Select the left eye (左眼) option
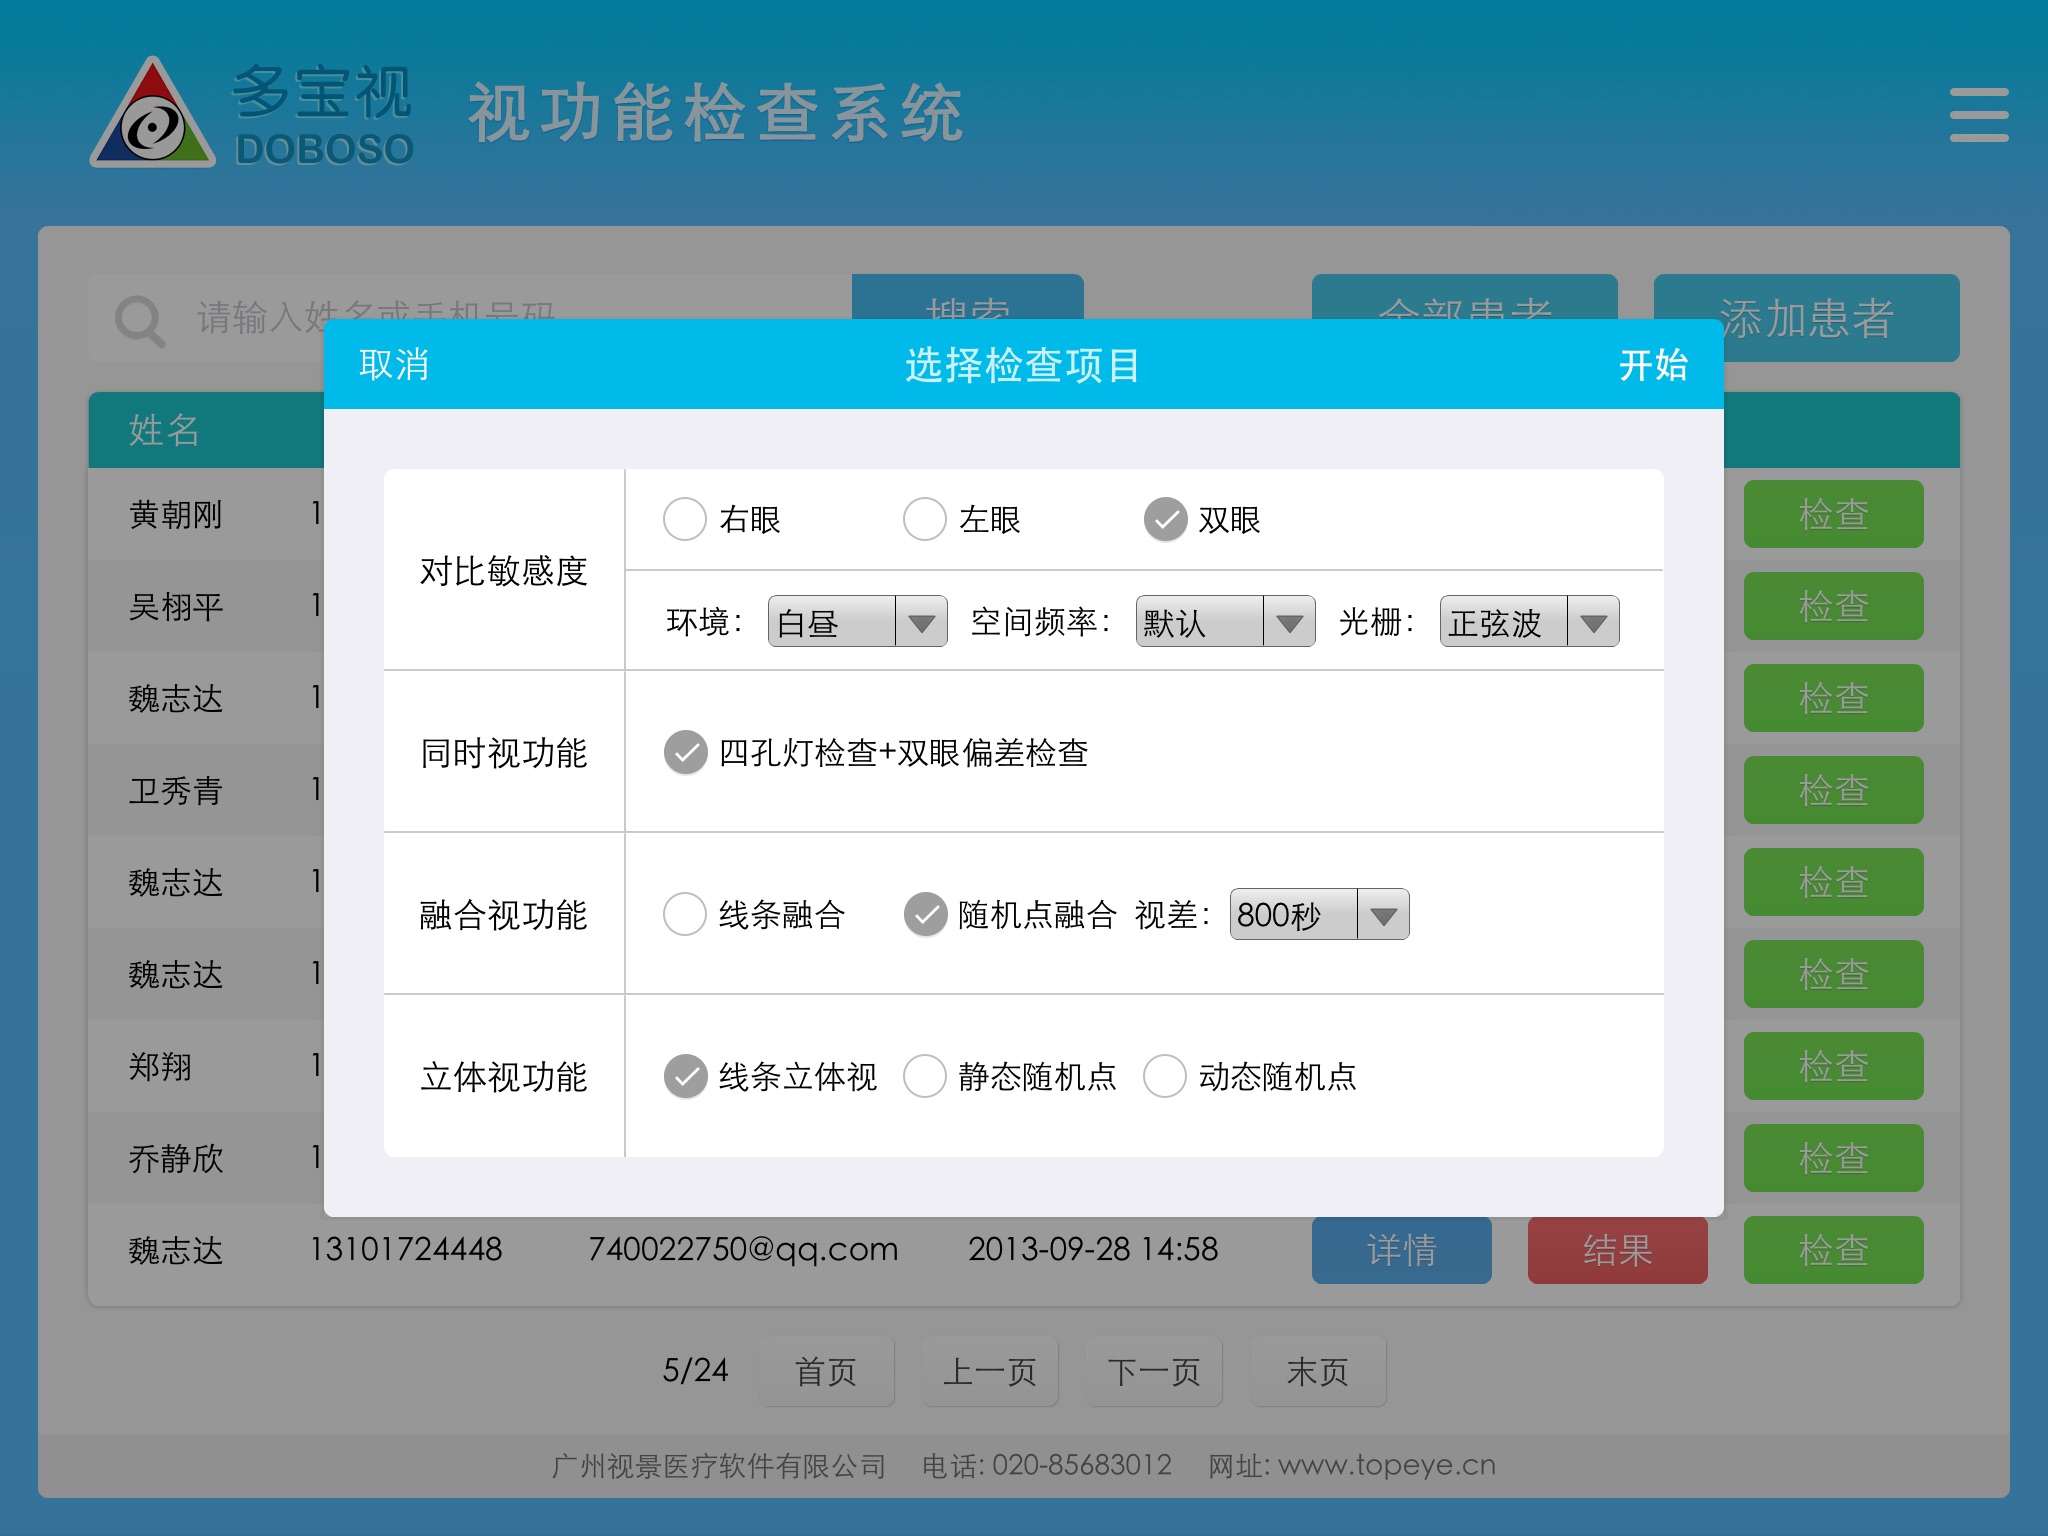This screenshot has width=2048, height=1536. click(925, 519)
